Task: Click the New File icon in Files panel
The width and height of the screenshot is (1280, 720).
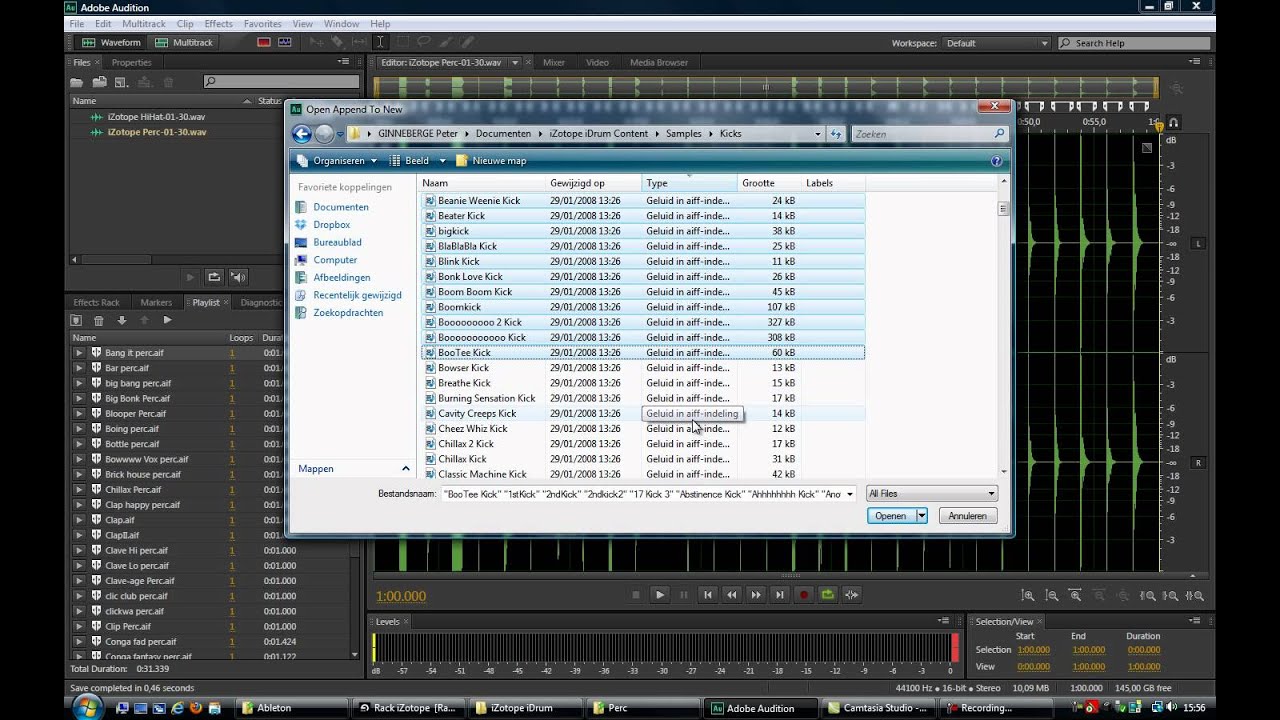Action: pyautogui.click(x=121, y=82)
